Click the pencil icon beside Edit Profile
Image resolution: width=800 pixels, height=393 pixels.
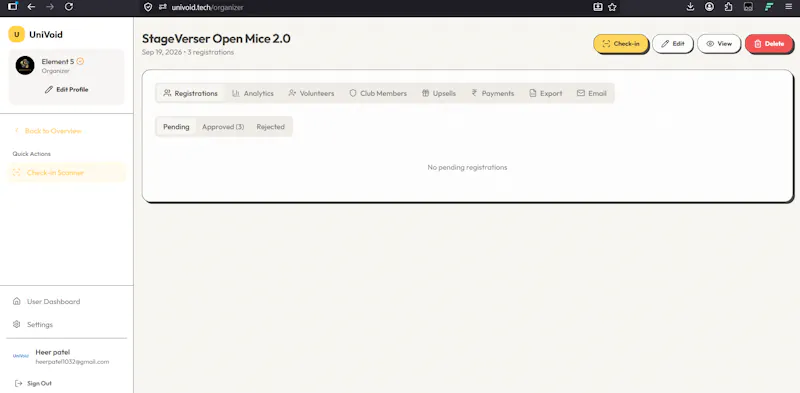click(49, 89)
